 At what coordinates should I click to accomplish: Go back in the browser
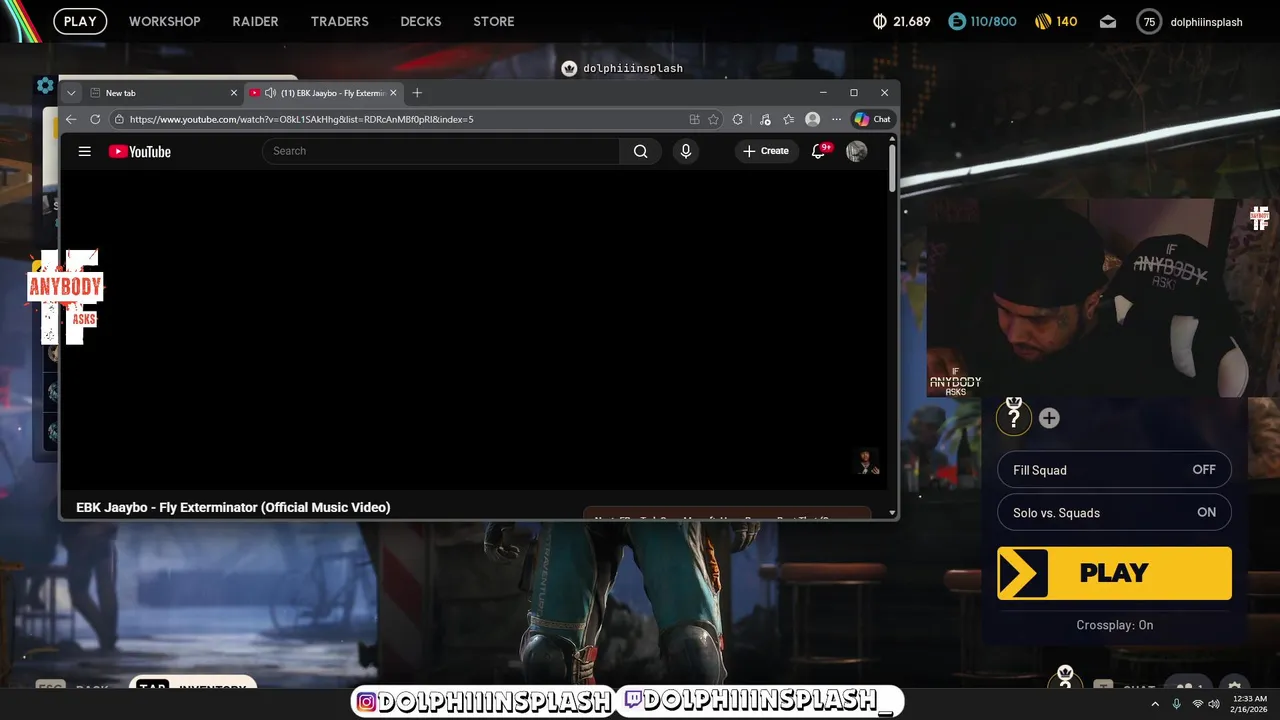(x=71, y=119)
